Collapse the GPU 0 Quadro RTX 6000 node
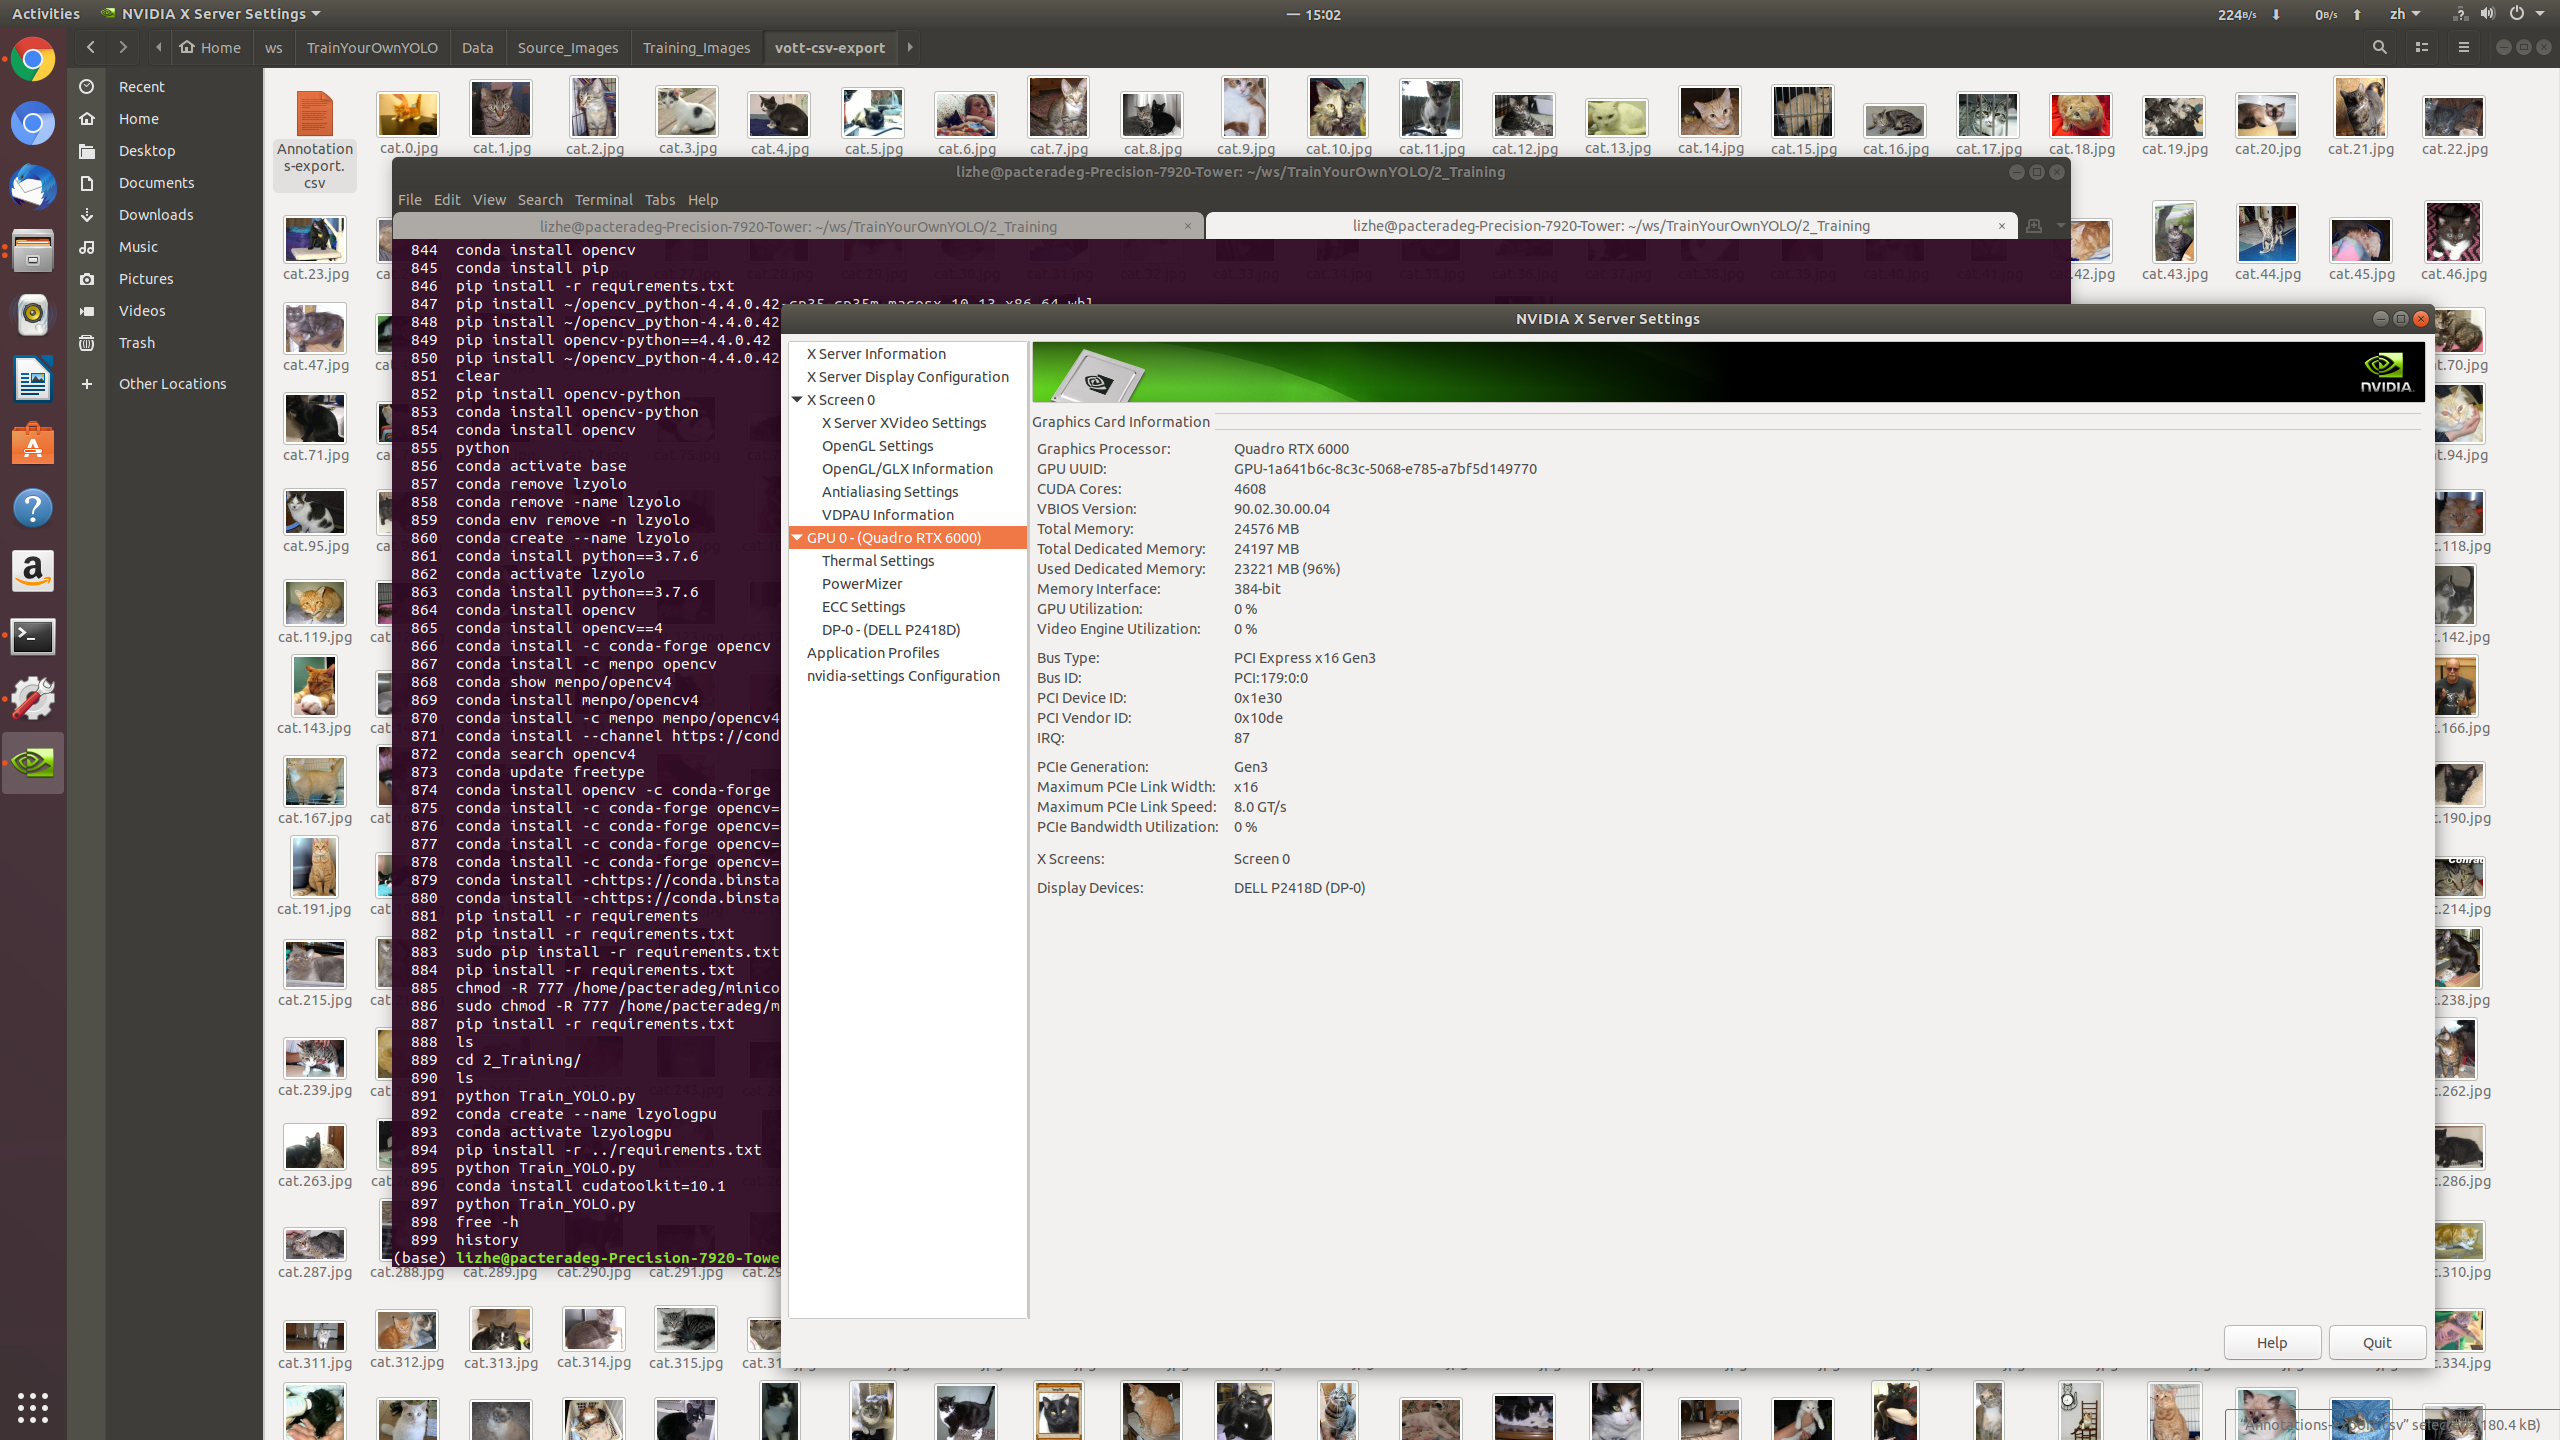Image resolution: width=2560 pixels, height=1440 pixels. pyautogui.click(x=797, y=538)
